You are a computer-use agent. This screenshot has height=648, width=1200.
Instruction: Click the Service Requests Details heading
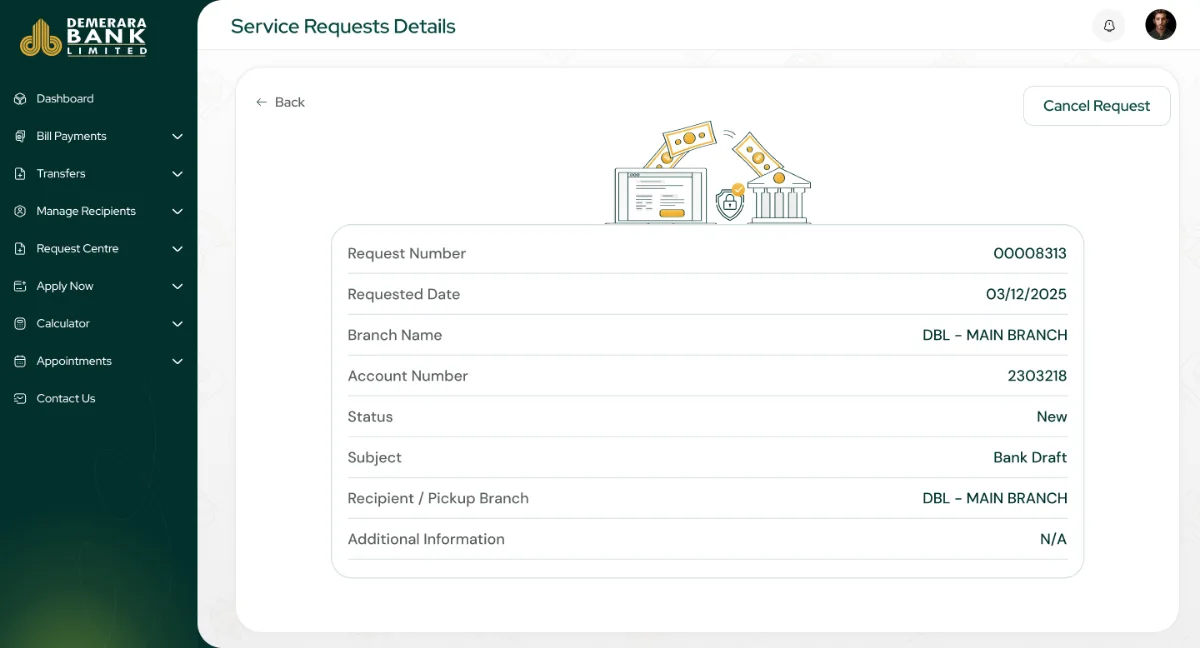[343, 27]
